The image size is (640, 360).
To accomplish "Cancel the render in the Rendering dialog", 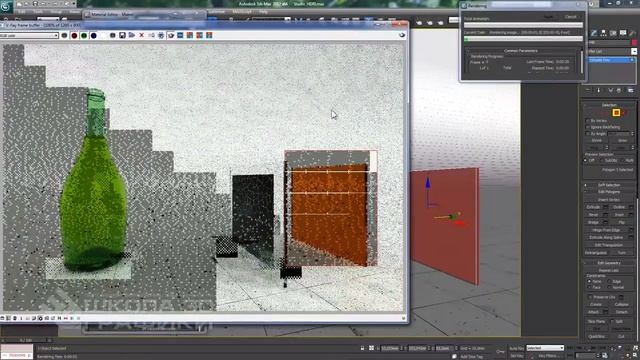I will tap(571, 17).
